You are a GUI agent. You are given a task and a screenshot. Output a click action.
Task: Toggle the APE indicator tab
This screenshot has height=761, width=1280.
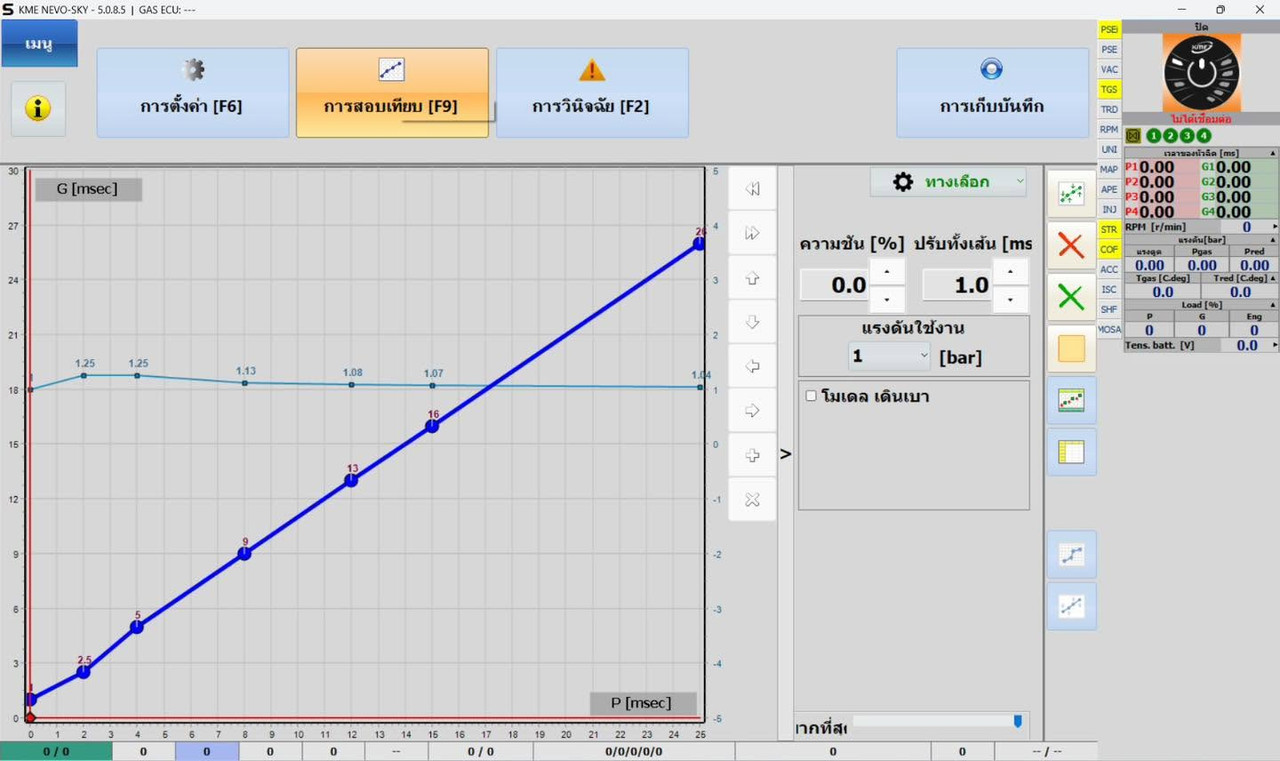point(1109,189)
